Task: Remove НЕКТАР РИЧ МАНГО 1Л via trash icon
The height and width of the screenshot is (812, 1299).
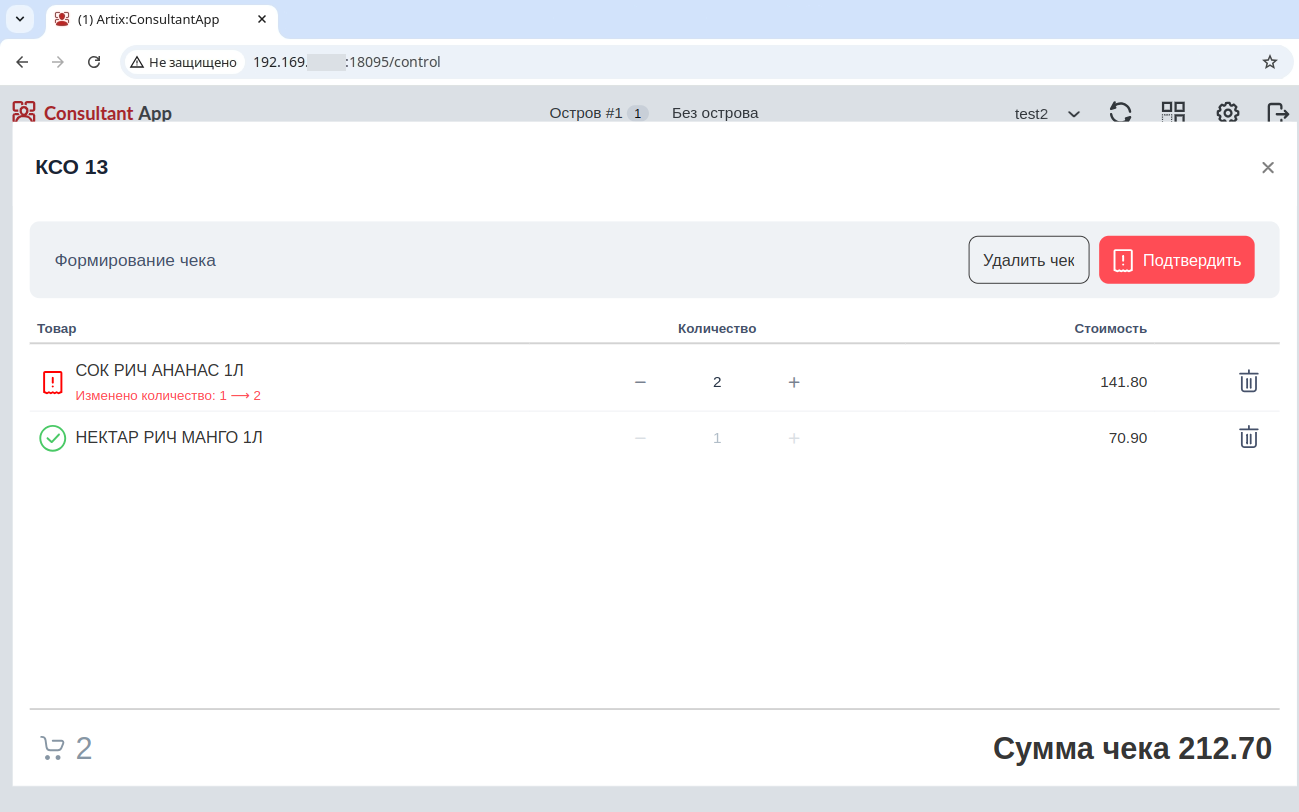Action: tap(1248, 437)
